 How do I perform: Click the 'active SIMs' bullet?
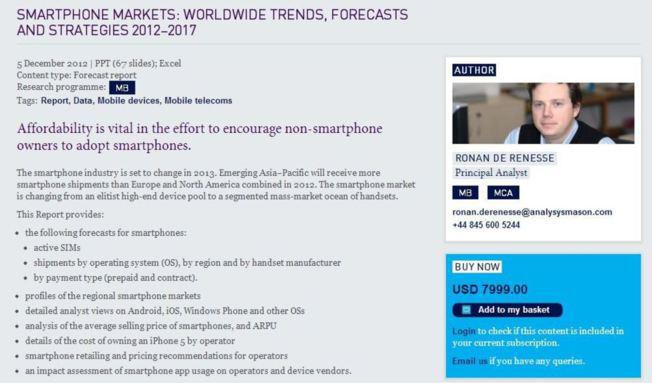click(x=57, y=248)
